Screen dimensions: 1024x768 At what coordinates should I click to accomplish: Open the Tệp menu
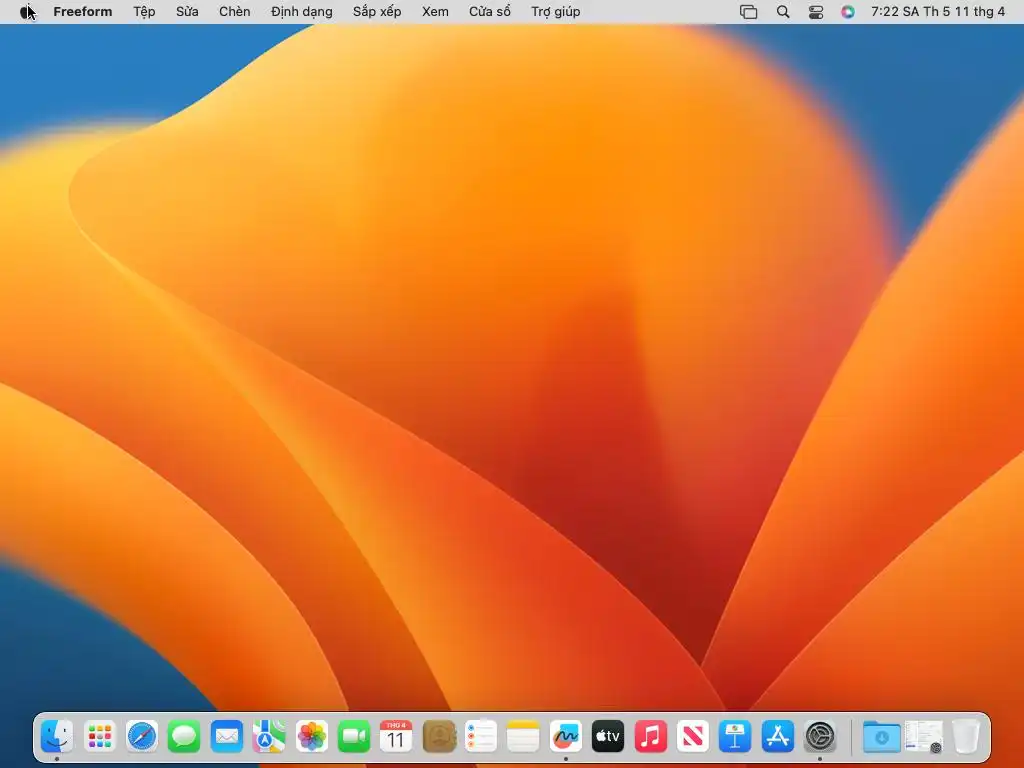tap(144, 12)
